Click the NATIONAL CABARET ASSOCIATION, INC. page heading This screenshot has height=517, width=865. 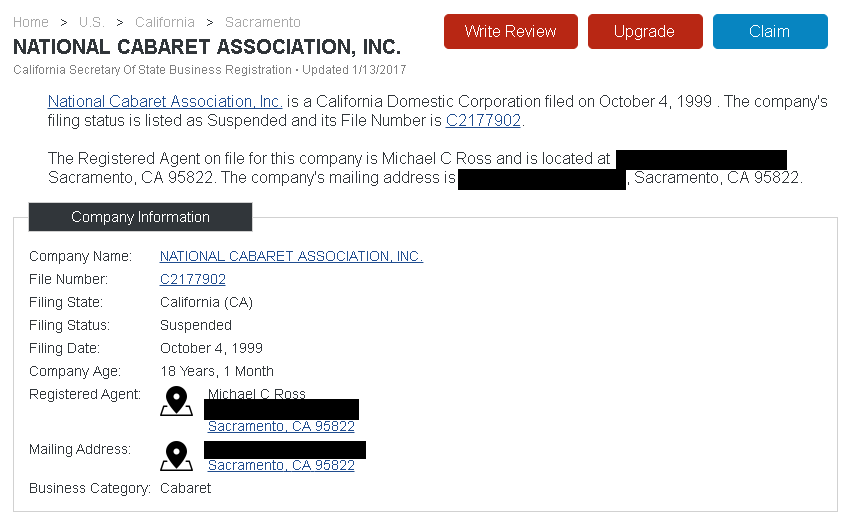[207, 47]
